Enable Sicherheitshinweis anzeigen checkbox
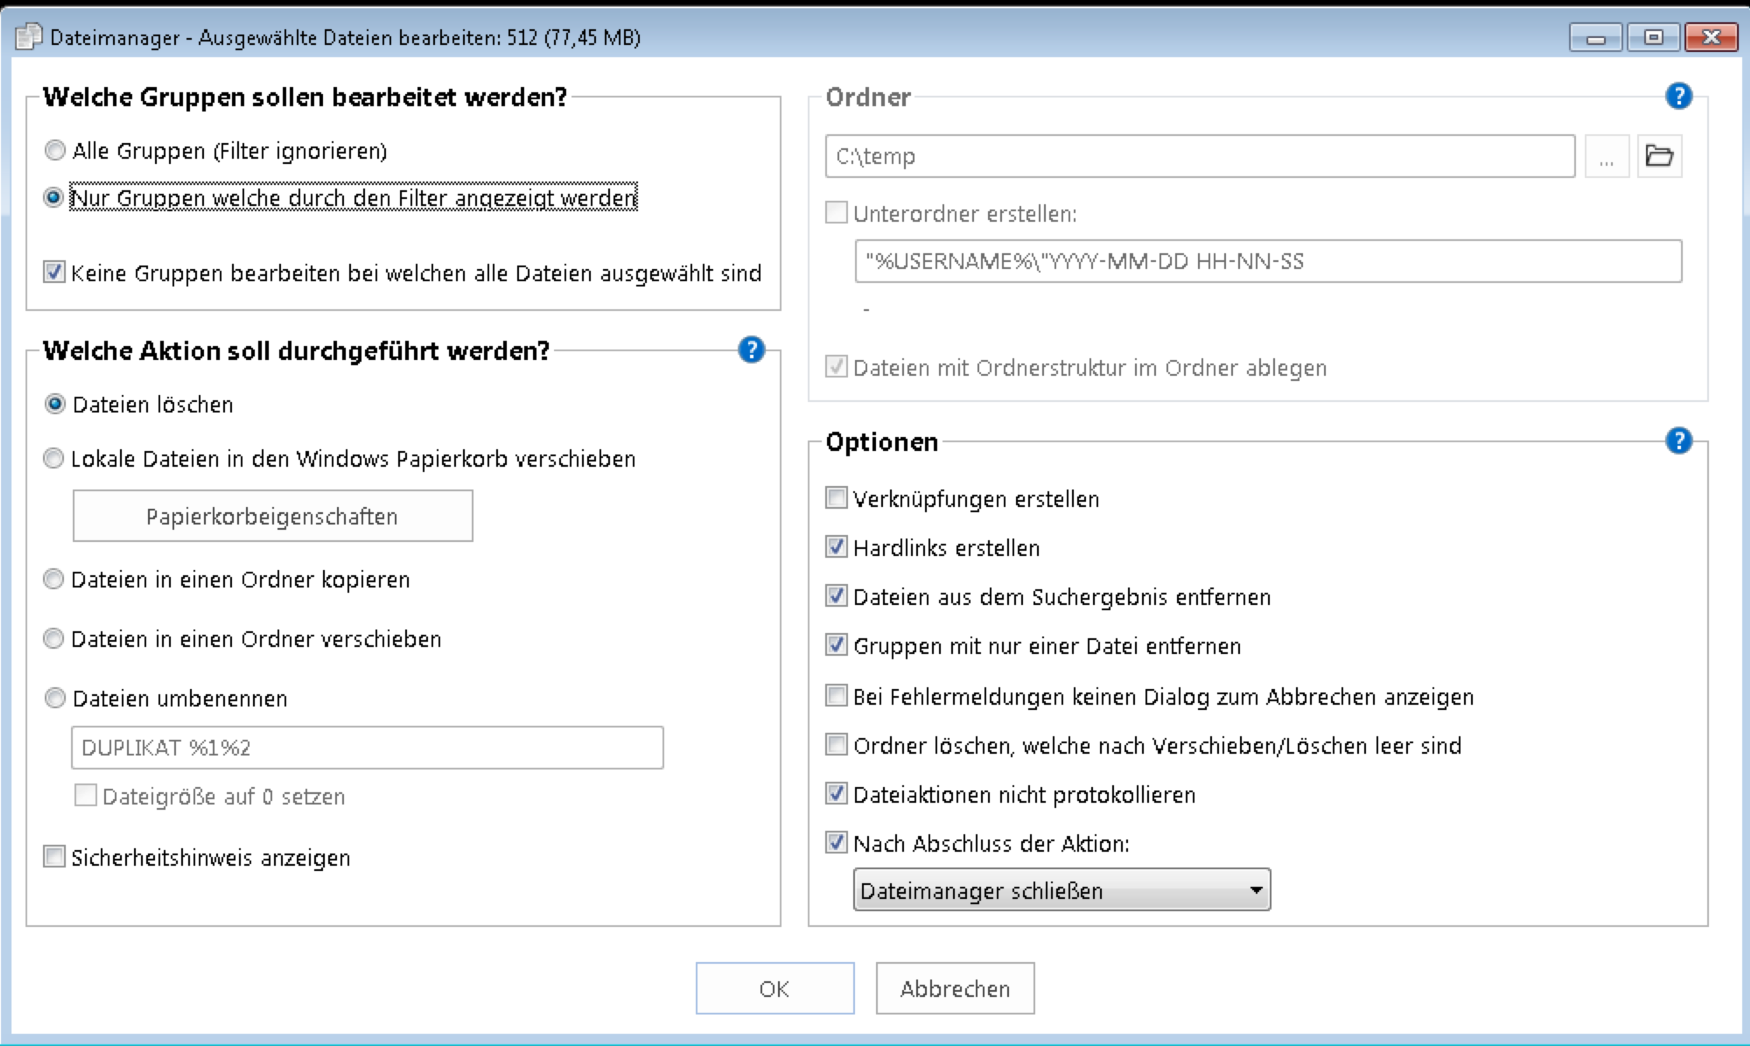The image size is (1750, 1046). pyautogui.click(x=55, y=857)
